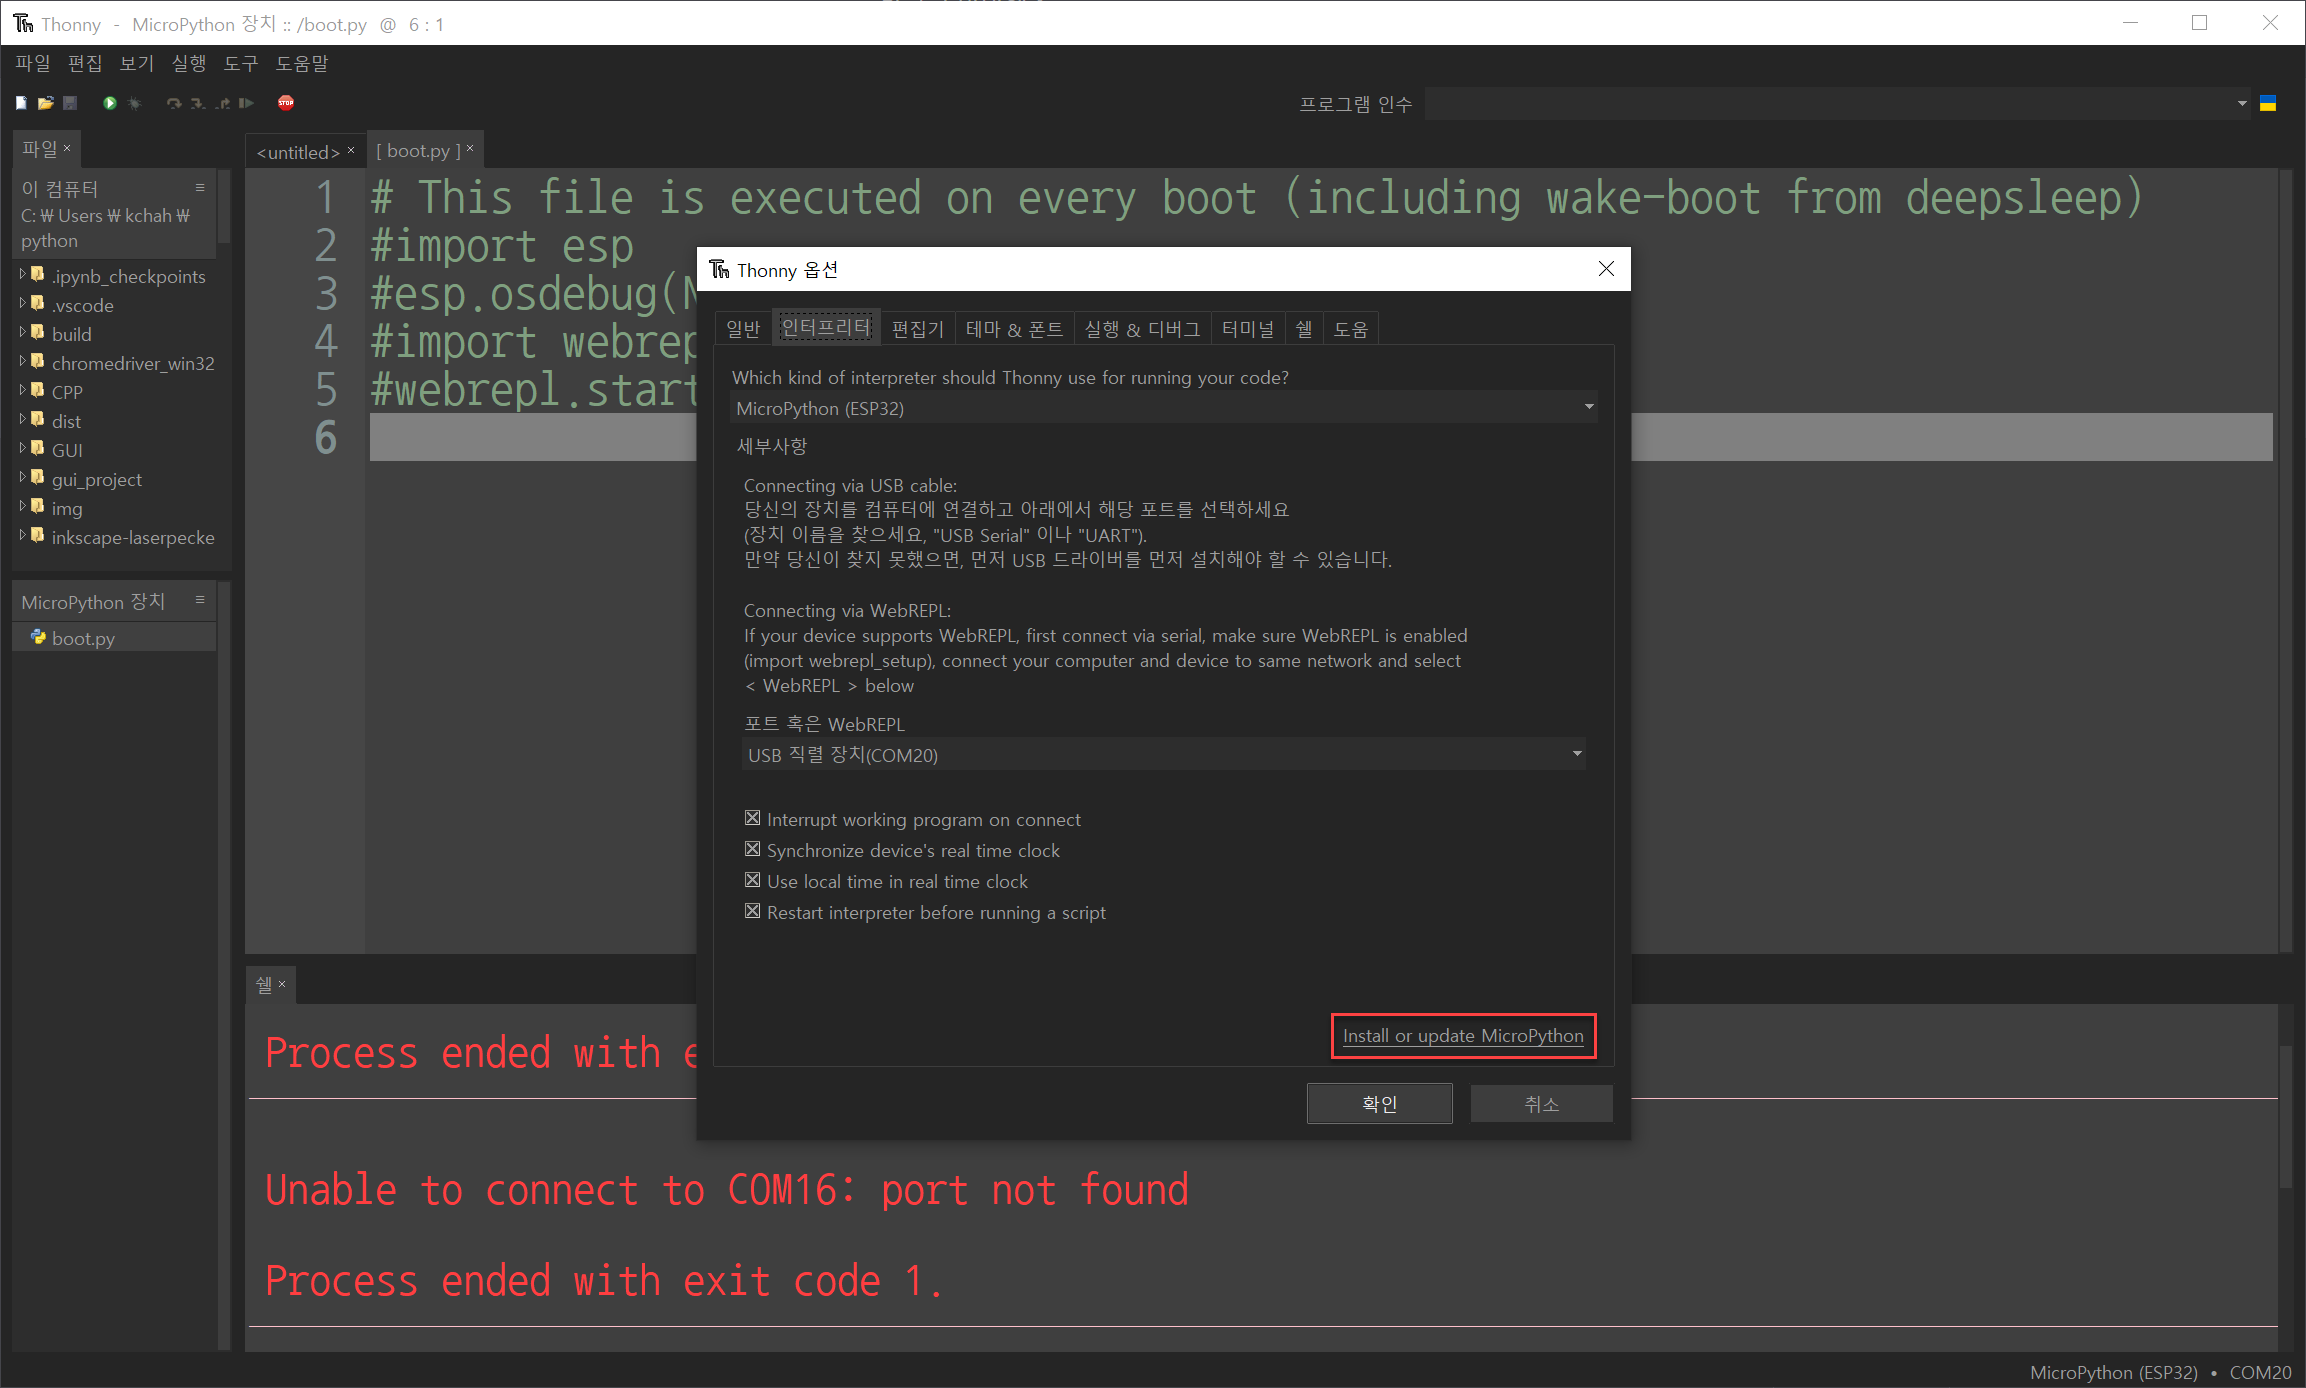Click the Ukraine flag icon in the toolbar

[x=2268, y=103]
